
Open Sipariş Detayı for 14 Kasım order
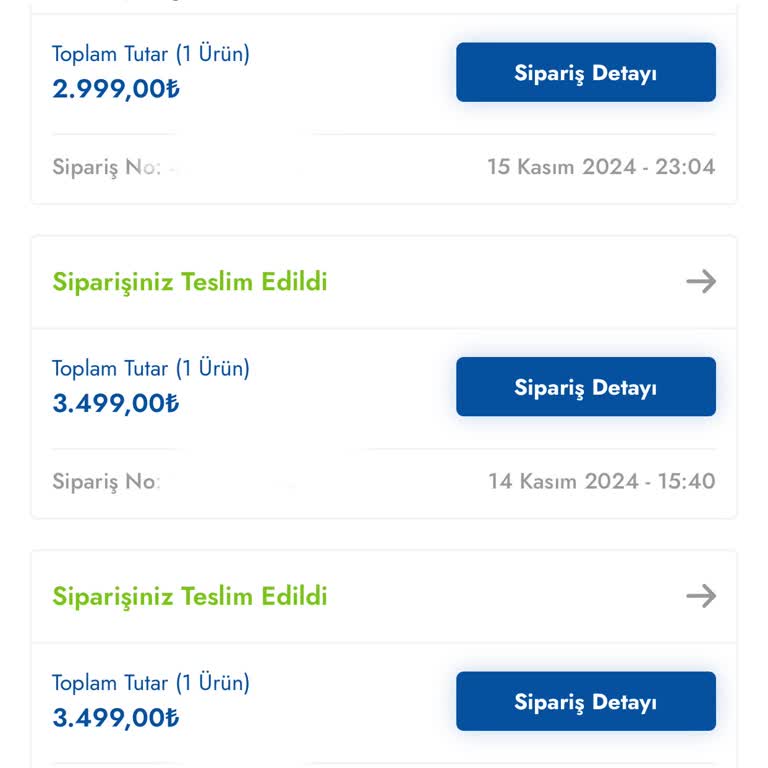(x=585, y=387)
